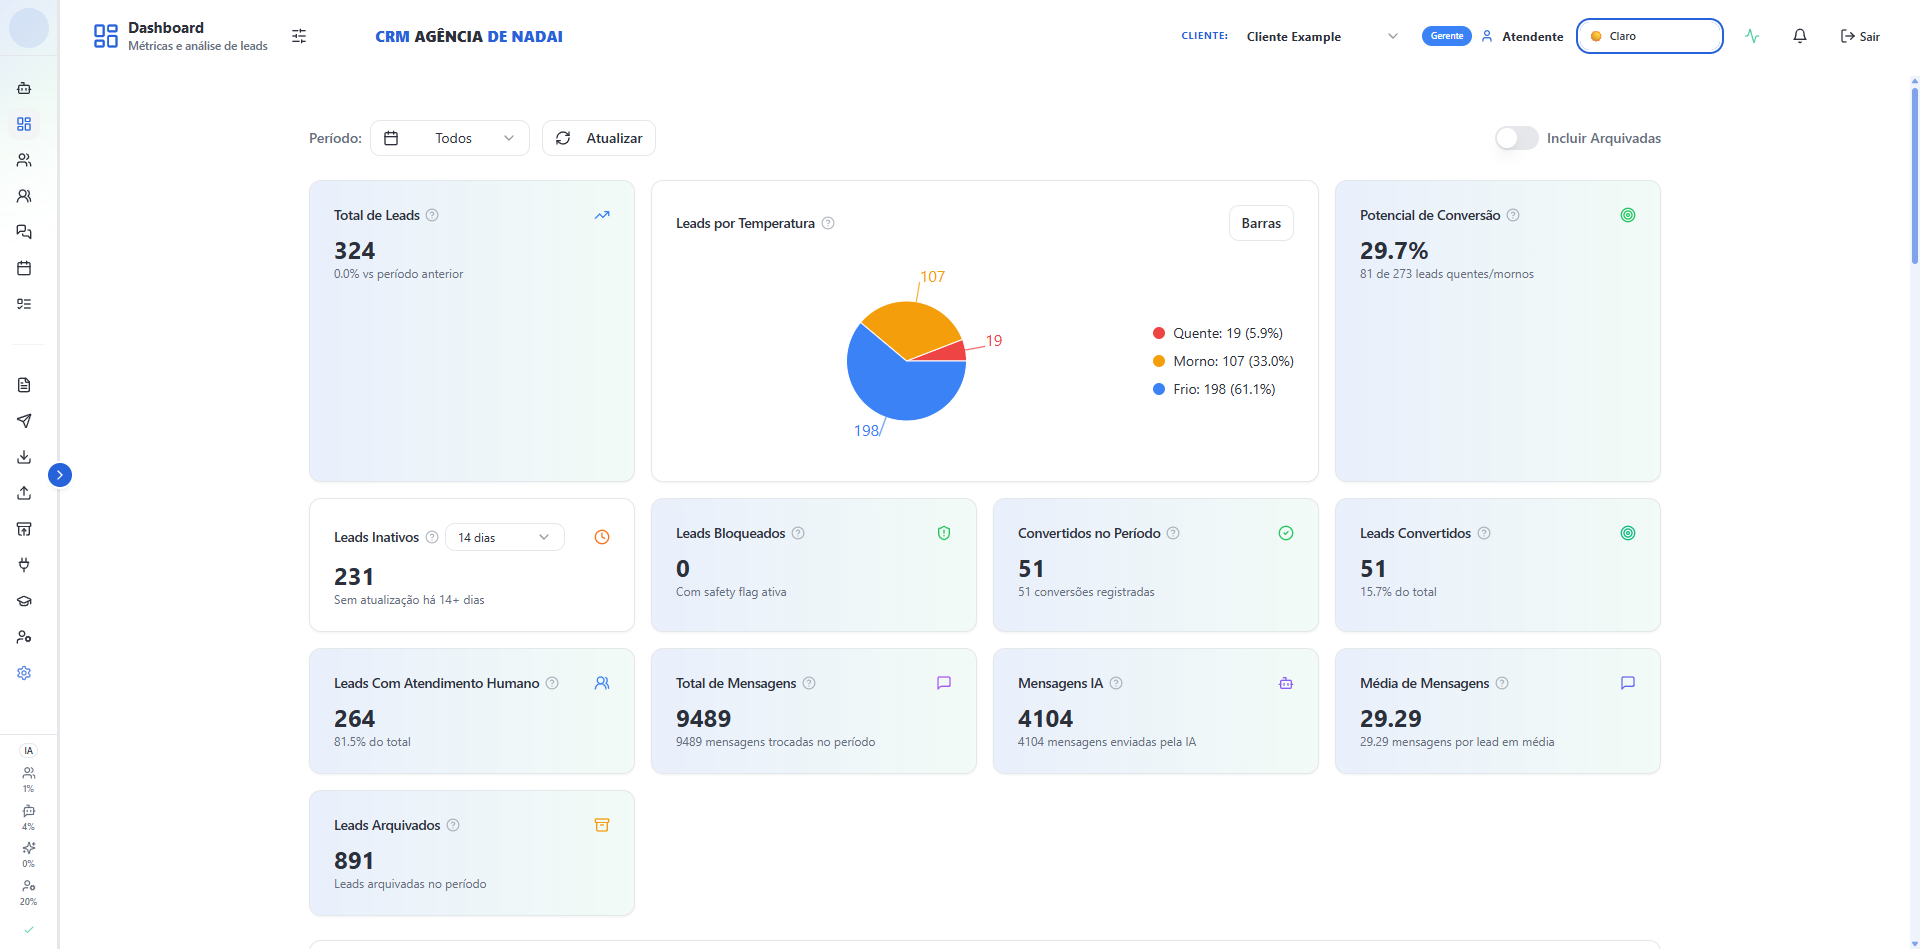Click the help icon next to Leads Bloqueados
This screenshot has width=1920, height=949.
point(798,533)
